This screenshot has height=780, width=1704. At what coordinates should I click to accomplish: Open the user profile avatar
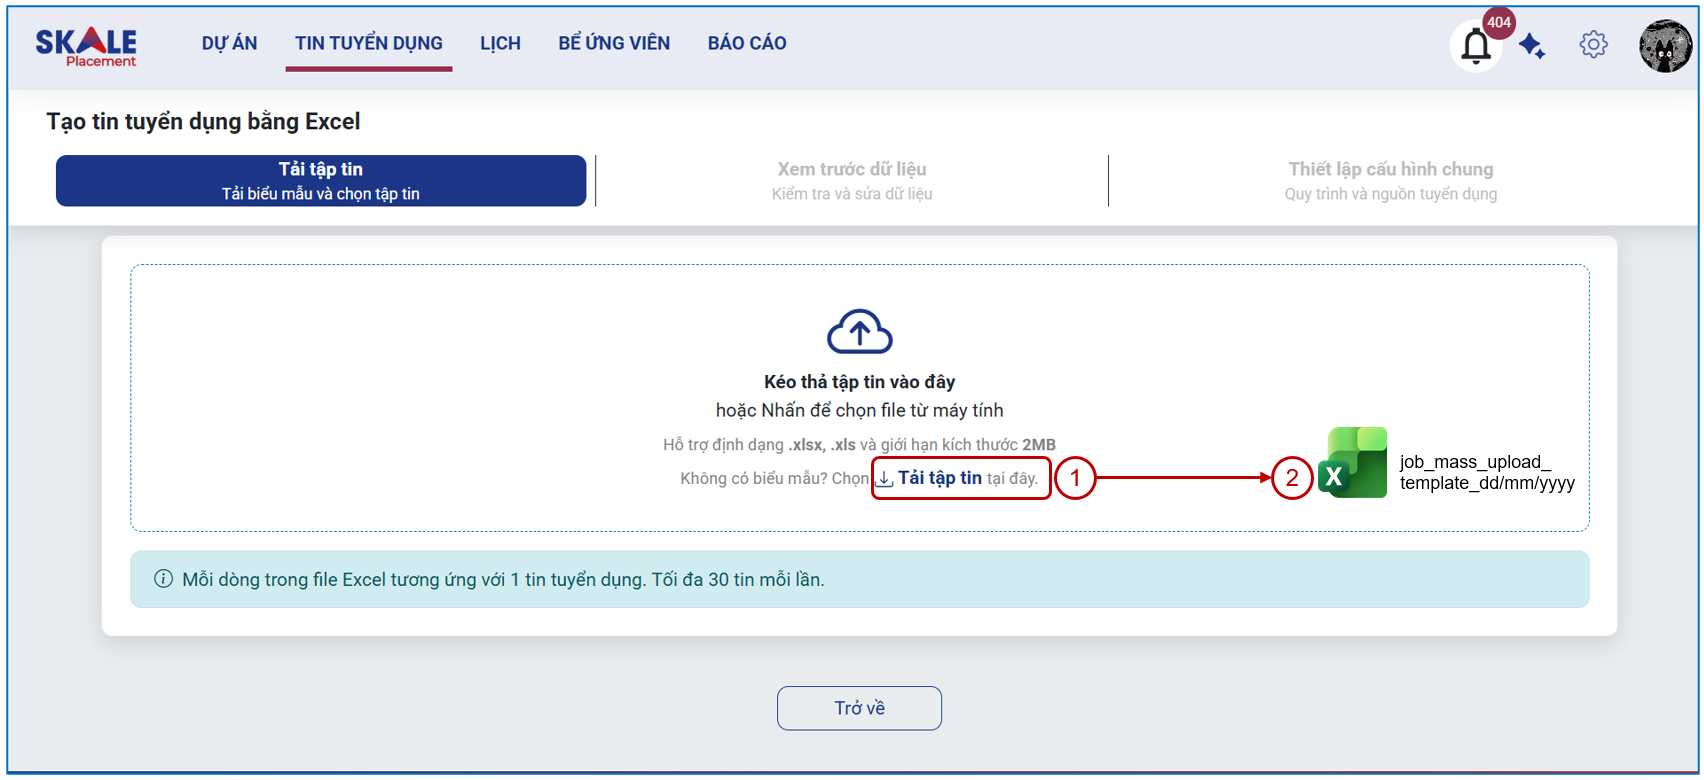pos(1665,46)
